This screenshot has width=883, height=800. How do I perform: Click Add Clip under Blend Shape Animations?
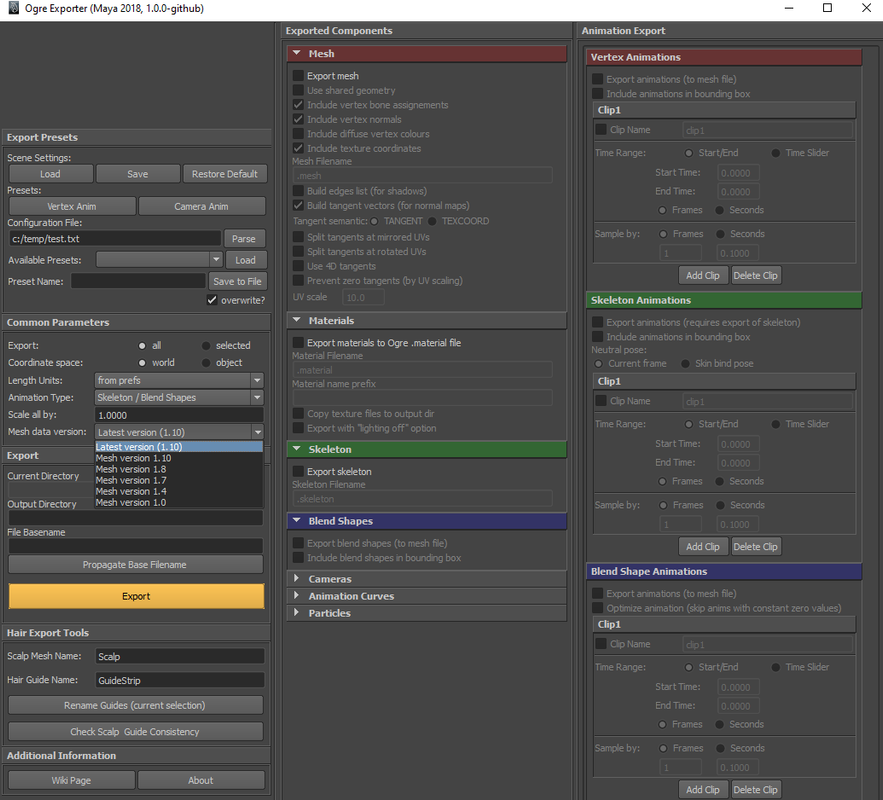pos(703,789)
